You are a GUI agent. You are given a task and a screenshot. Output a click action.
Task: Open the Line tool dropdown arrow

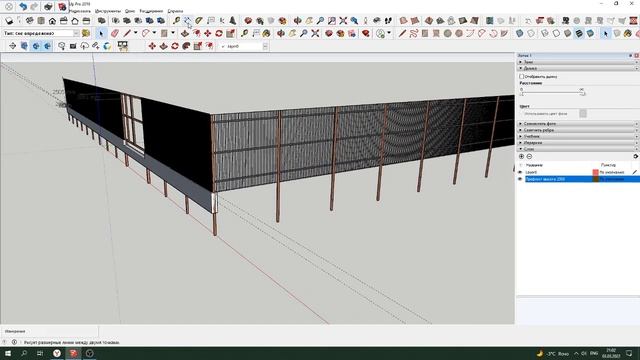point(136,33)
